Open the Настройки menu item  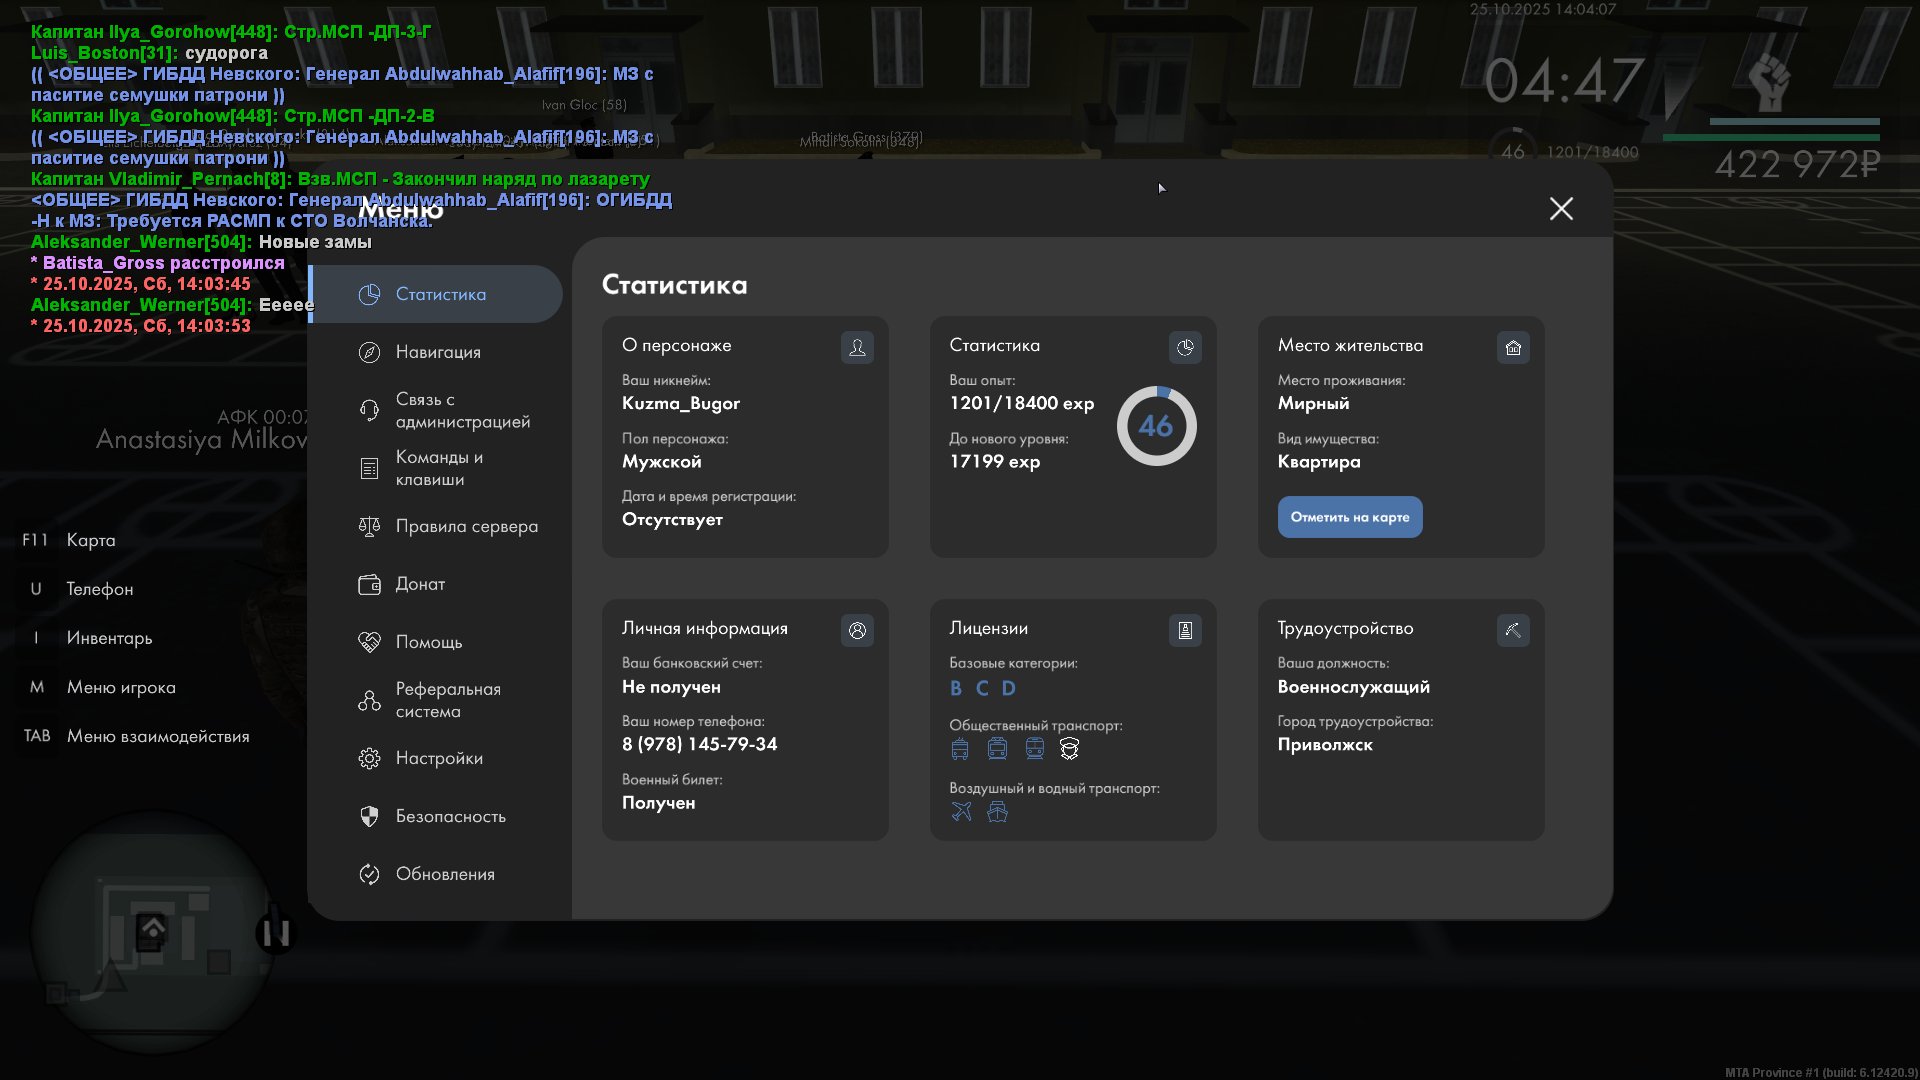click(x=438, y=758)
